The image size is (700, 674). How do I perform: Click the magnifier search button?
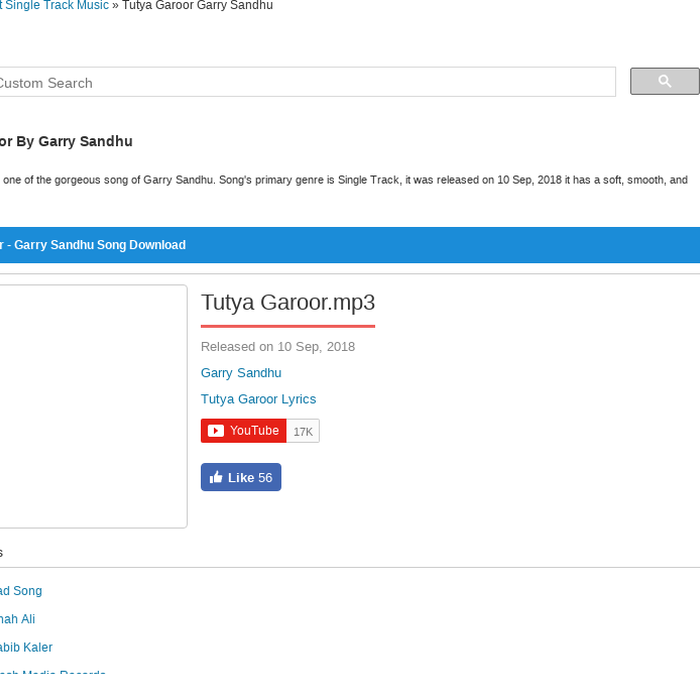(665, 81)
